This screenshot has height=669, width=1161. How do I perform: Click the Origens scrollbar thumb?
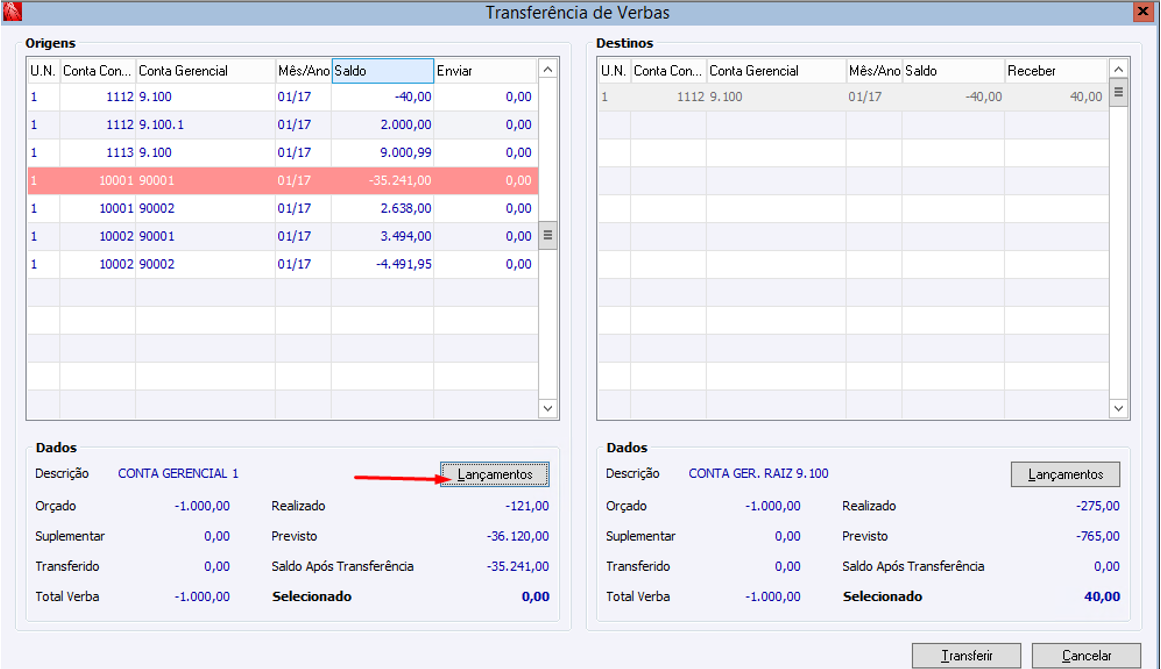(x=548, y=235)
